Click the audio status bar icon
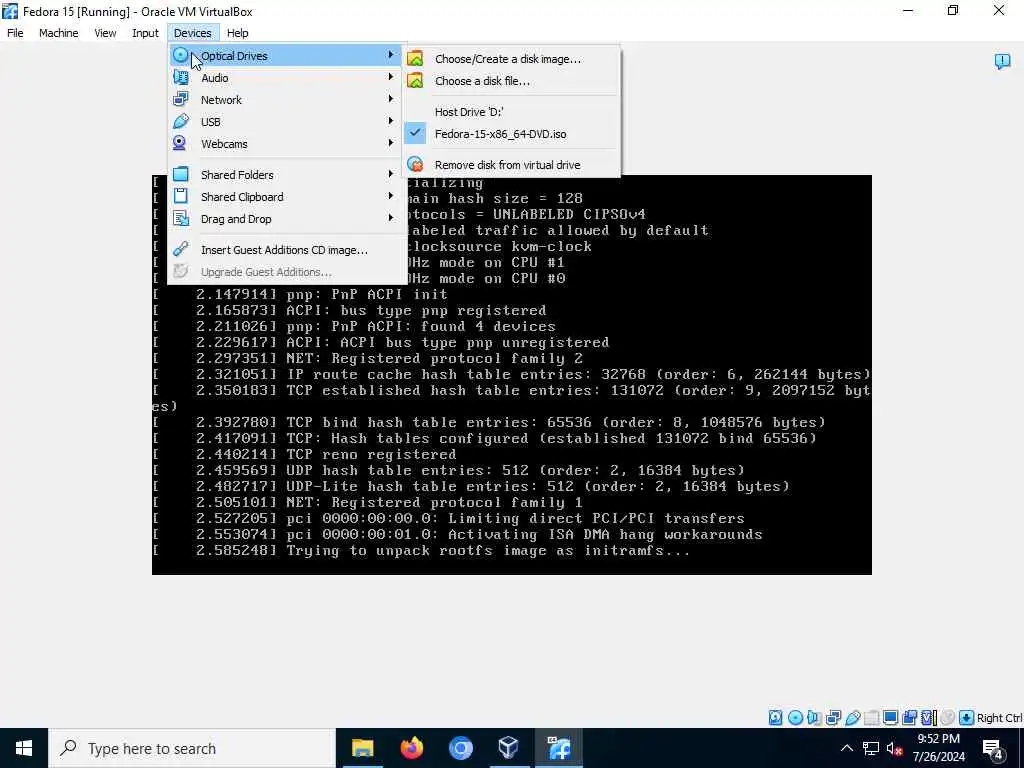This screenshot has width=1024, height=768. coord(814,718)
